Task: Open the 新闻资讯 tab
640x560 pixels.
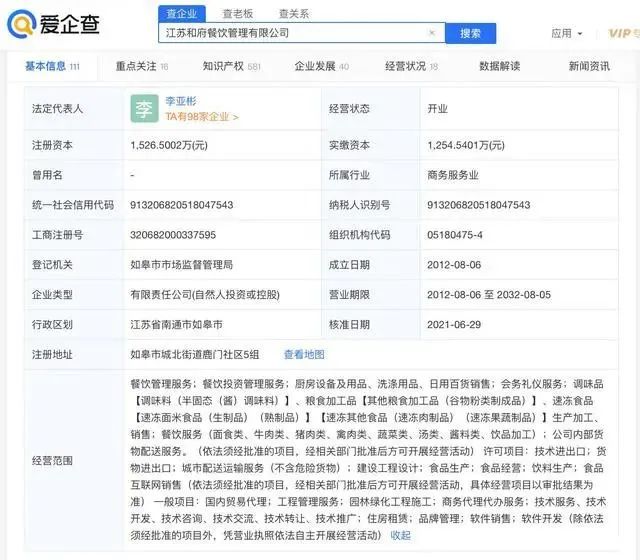Action: pyautogui.click(x=589, y=66)
